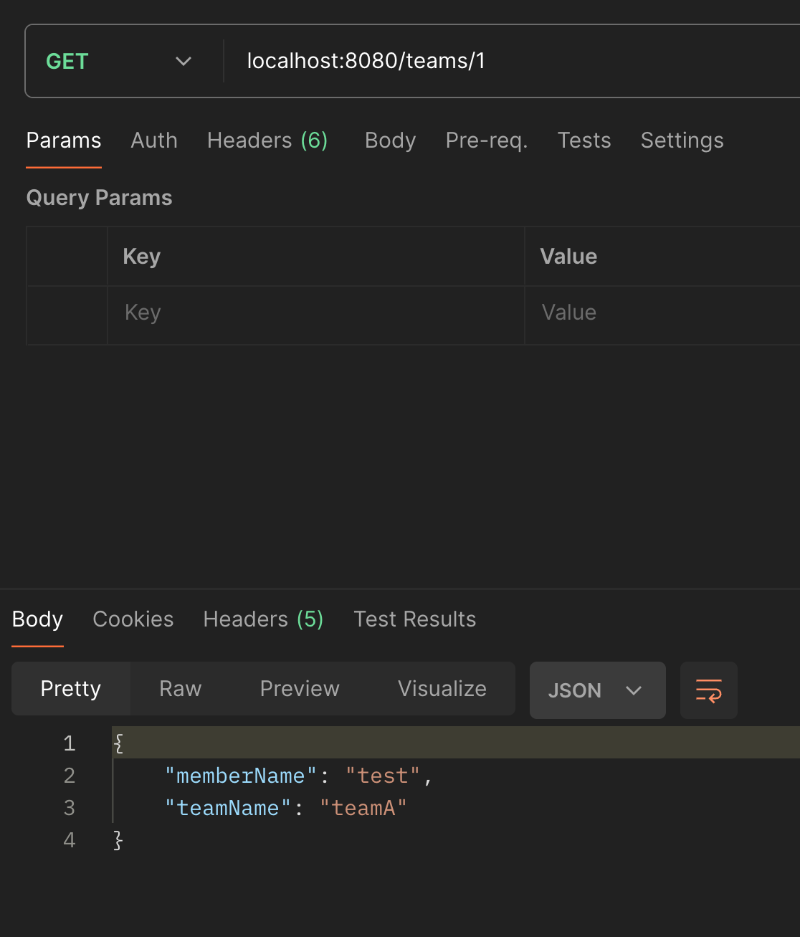View the response Headers (5) tab
Screen dimensions: 800x937
[x=263, y=620]
